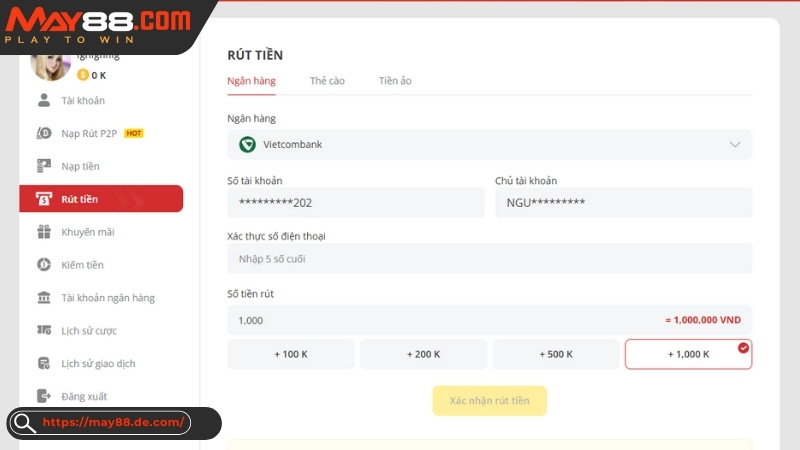Select the + 500 K amount button

coord(556,354)
